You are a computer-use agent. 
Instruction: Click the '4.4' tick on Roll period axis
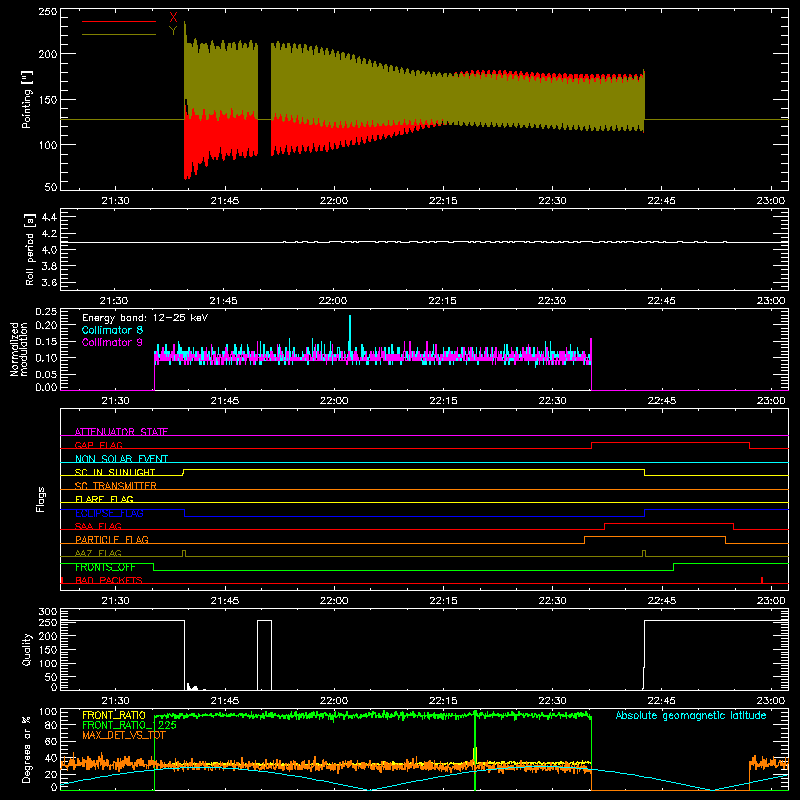[x=49, y=217]
